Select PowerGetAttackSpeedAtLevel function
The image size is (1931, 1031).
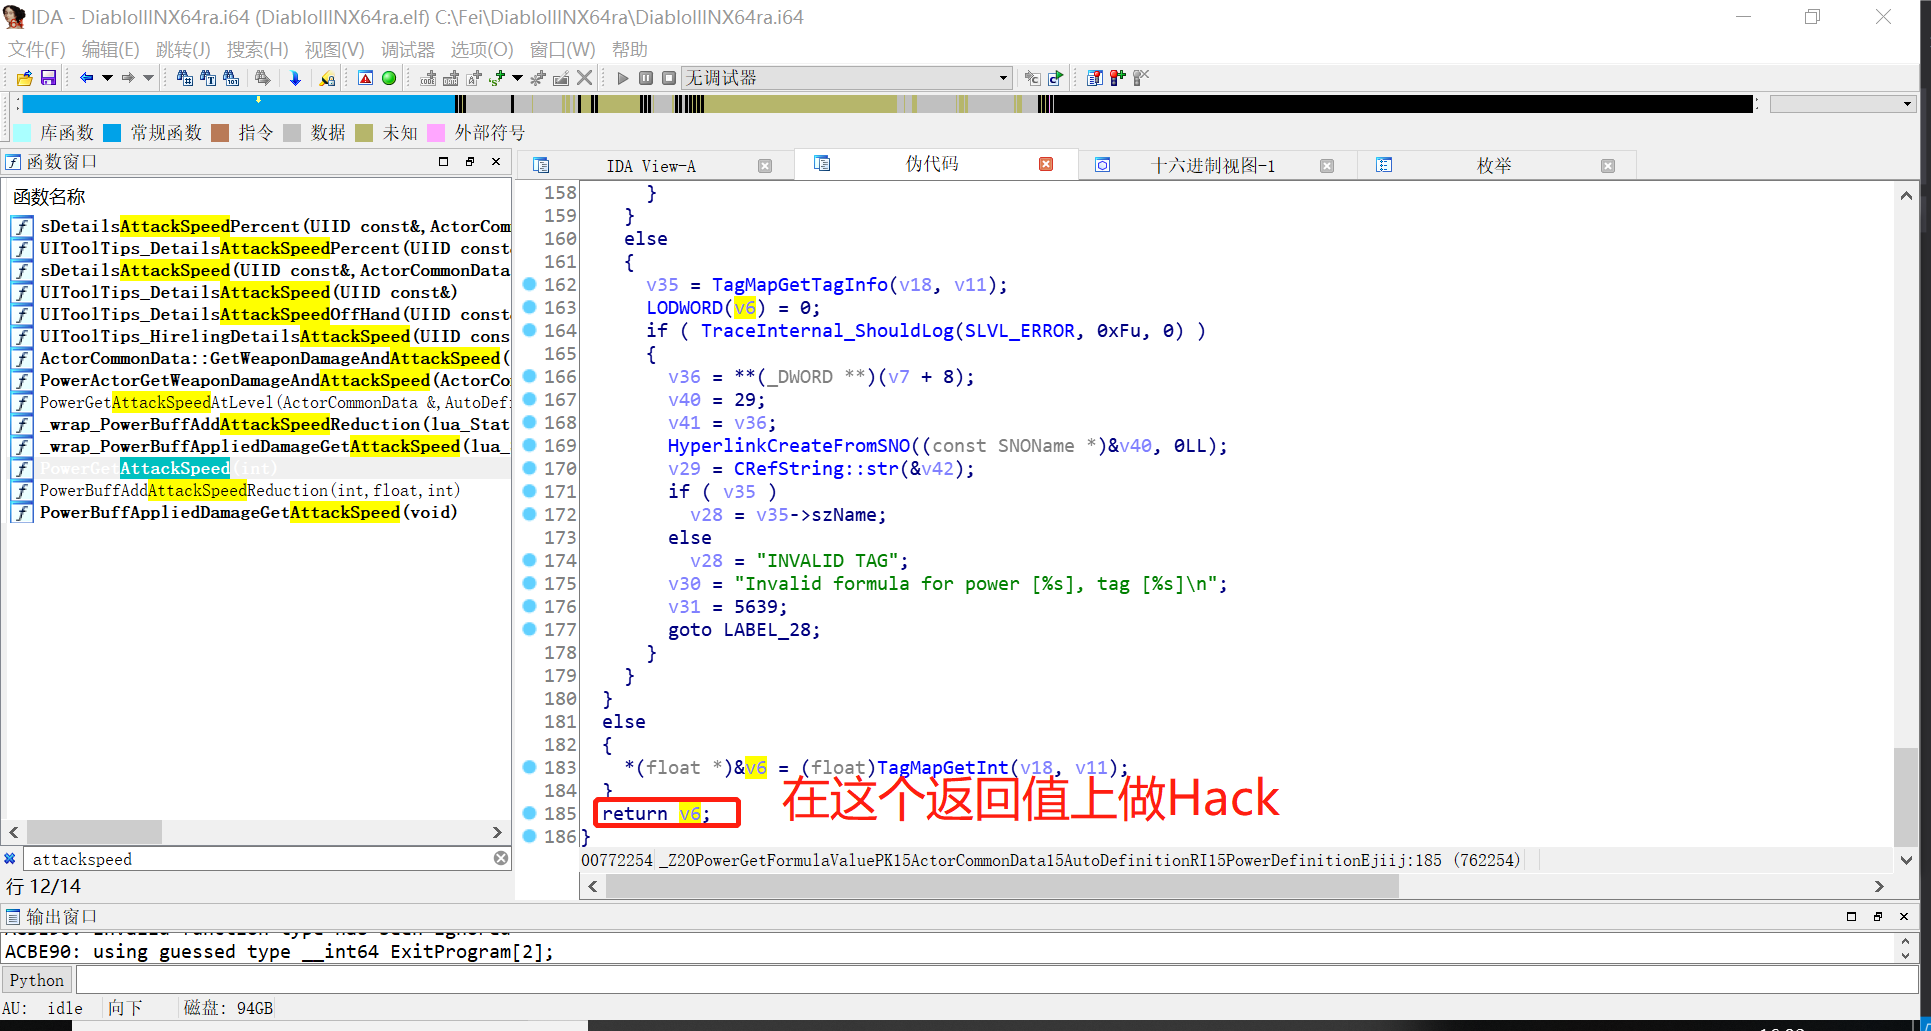point(260,402)
